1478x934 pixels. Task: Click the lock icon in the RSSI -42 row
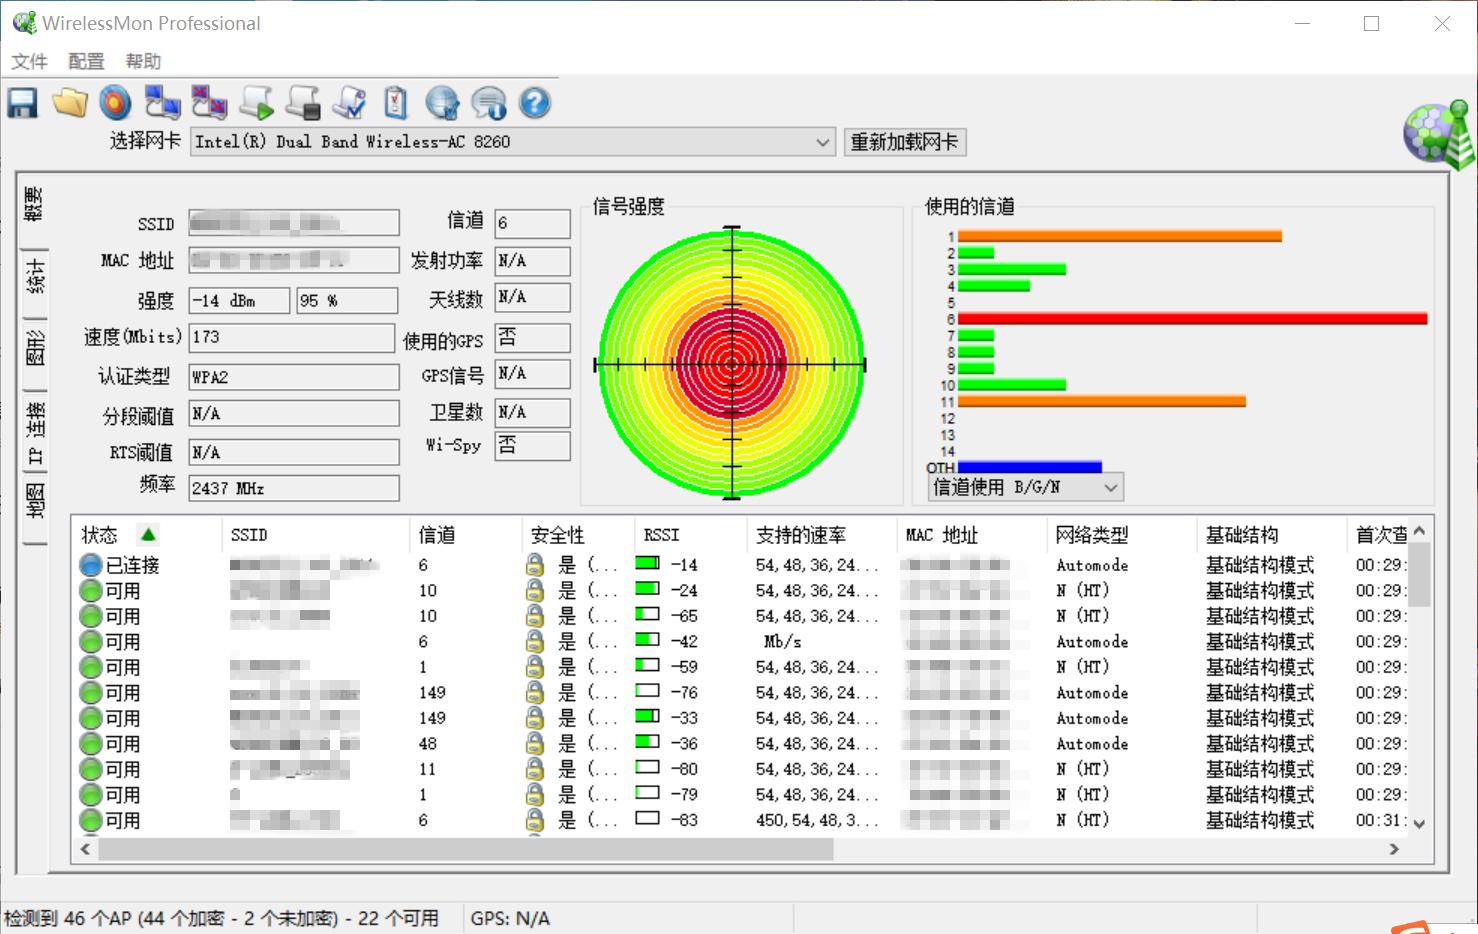[535, 641]
